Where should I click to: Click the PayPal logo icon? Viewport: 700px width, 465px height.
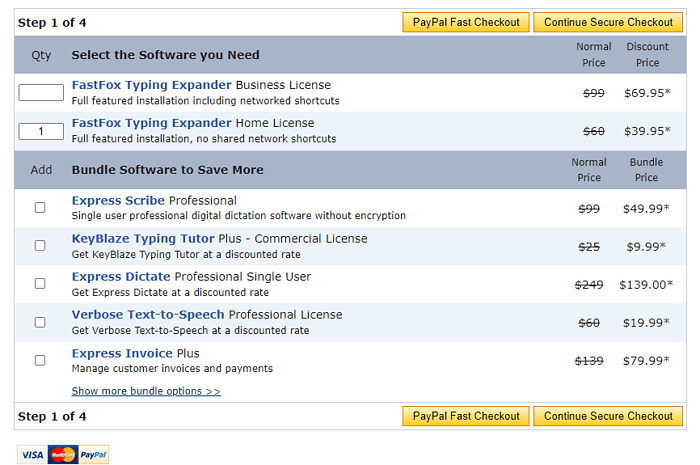pyautogui.click(x=94, y=455)
